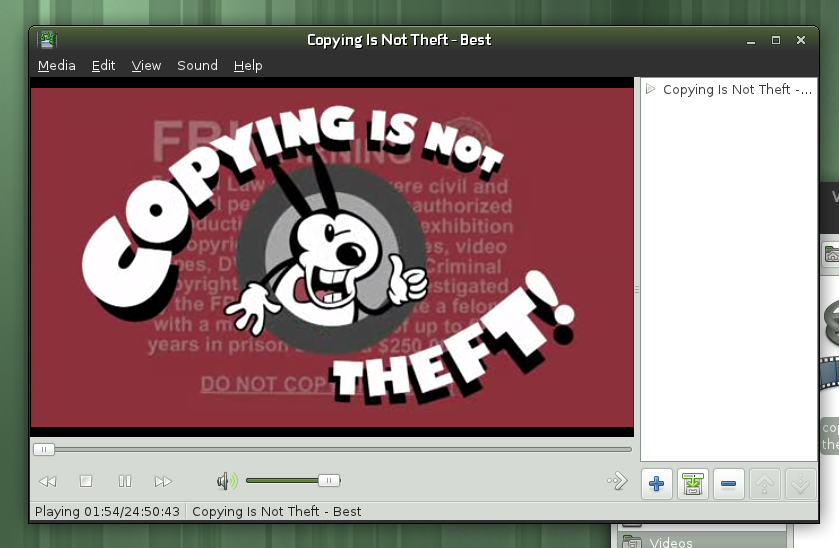Mute audio via the speaker icon
839x548 pixels.
(227, 482)
